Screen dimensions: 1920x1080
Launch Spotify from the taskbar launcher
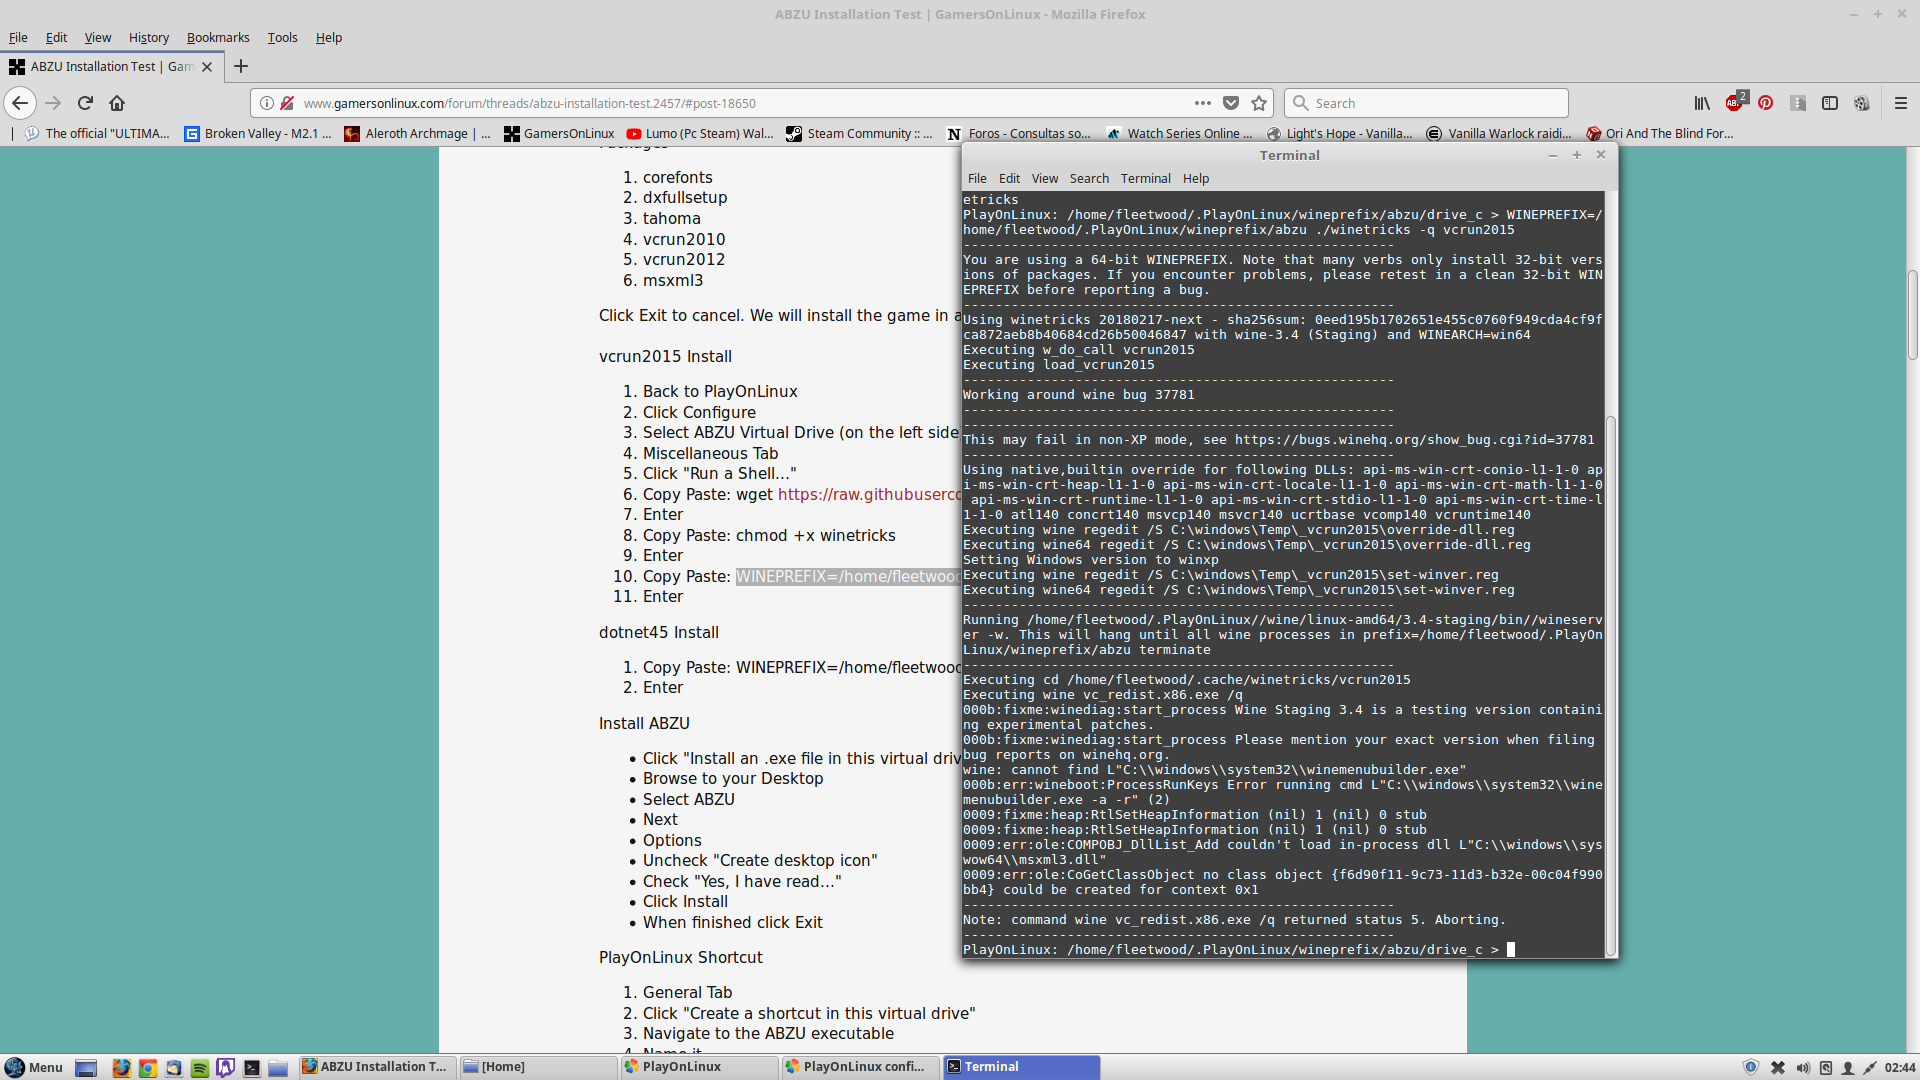point(199,1067)
